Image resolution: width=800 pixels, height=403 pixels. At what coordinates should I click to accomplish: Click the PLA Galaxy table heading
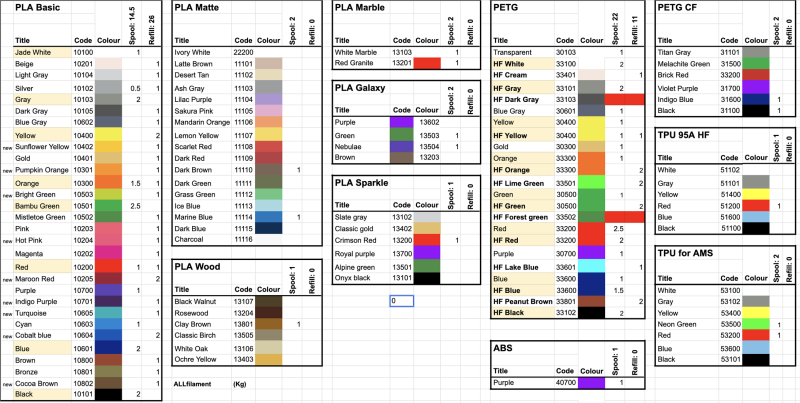(360, 88)
